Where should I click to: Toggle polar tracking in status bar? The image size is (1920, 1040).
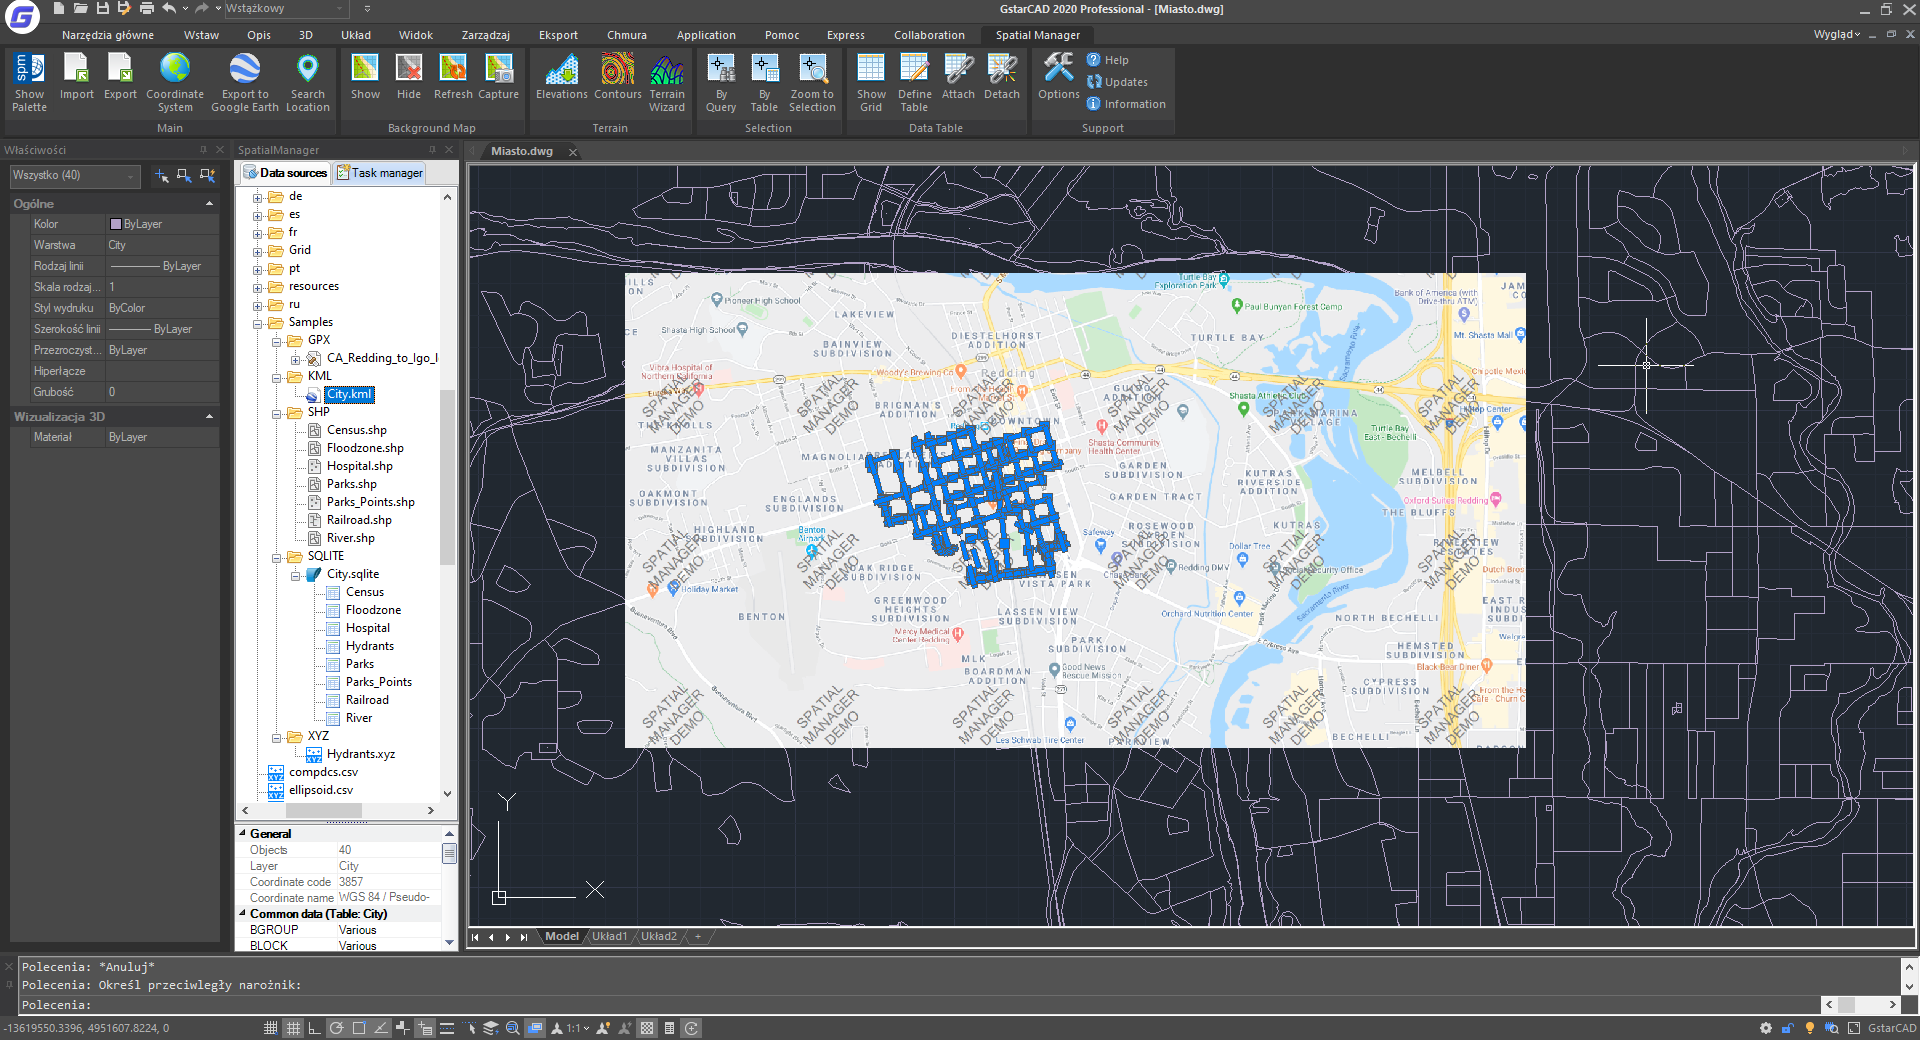[336, 1028]
